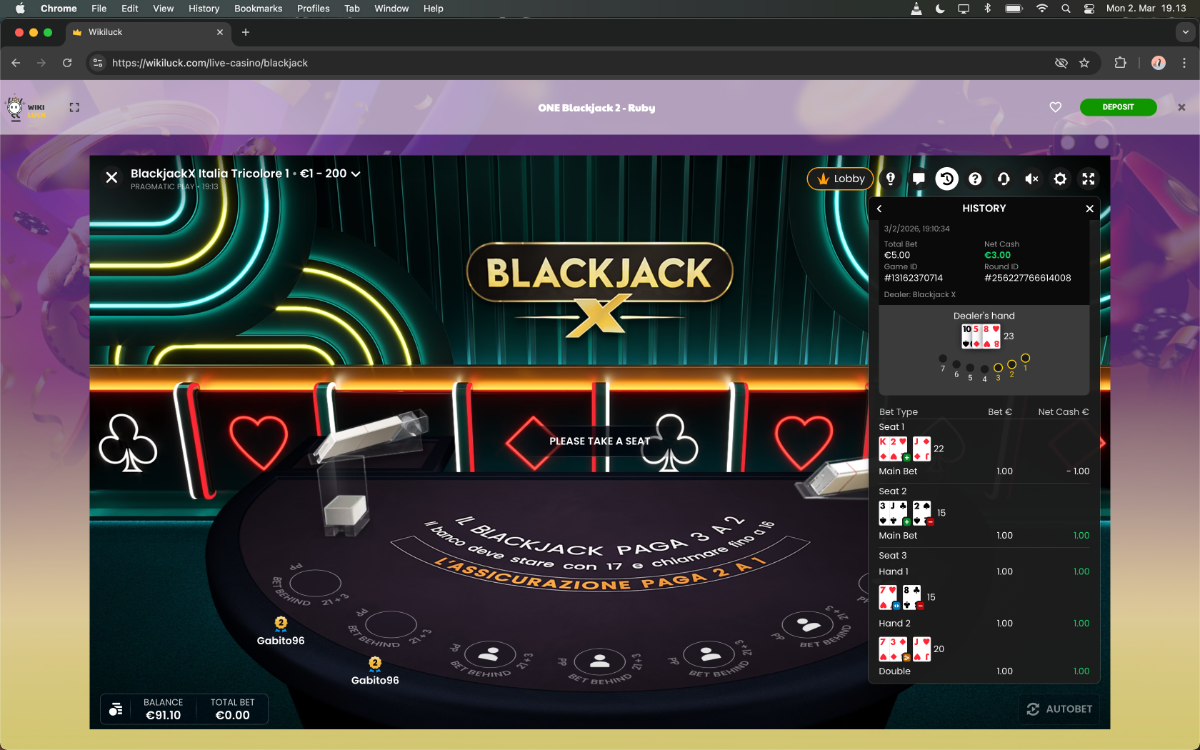This screenshot has width=1200, height=750.
Task: Click the browser address bar URL
Action: coord(210,62)
